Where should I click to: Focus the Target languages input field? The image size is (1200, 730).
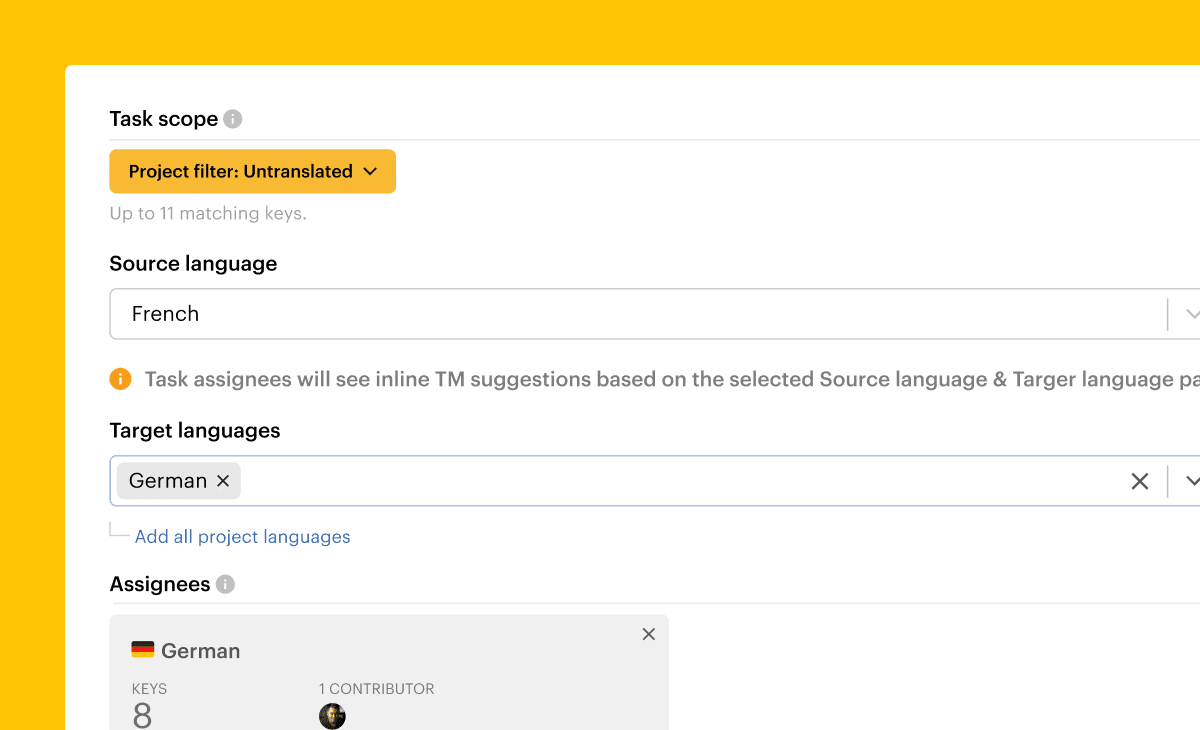click(x=680, y=481)
